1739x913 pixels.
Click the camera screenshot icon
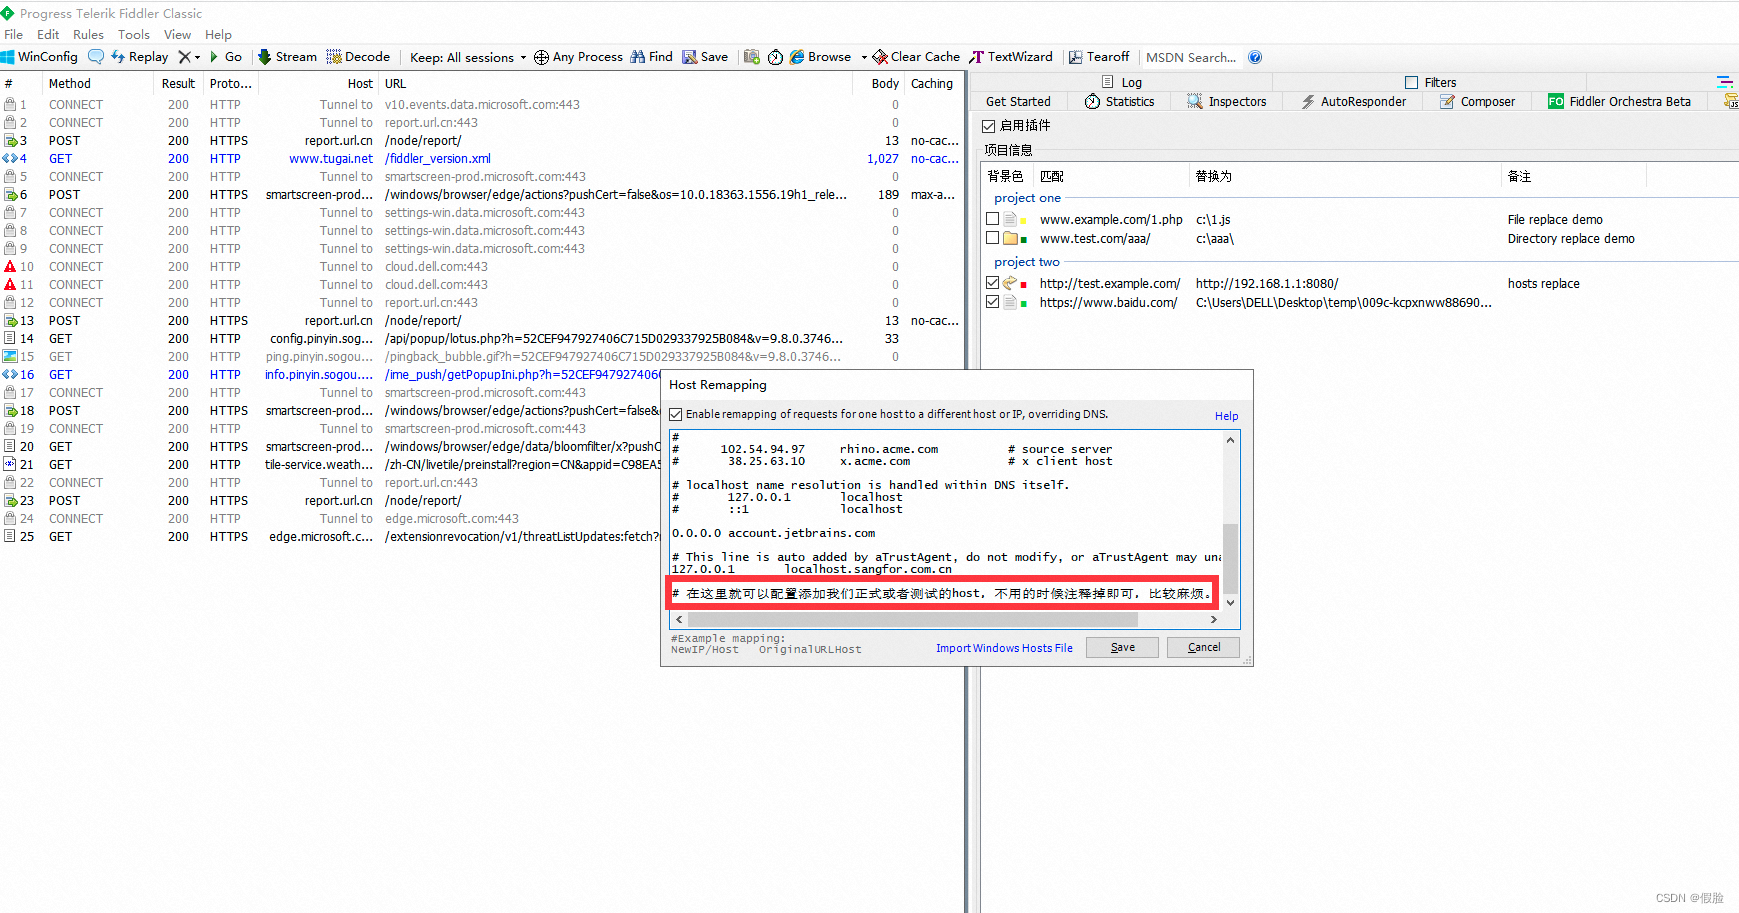[x=752, y=57]
